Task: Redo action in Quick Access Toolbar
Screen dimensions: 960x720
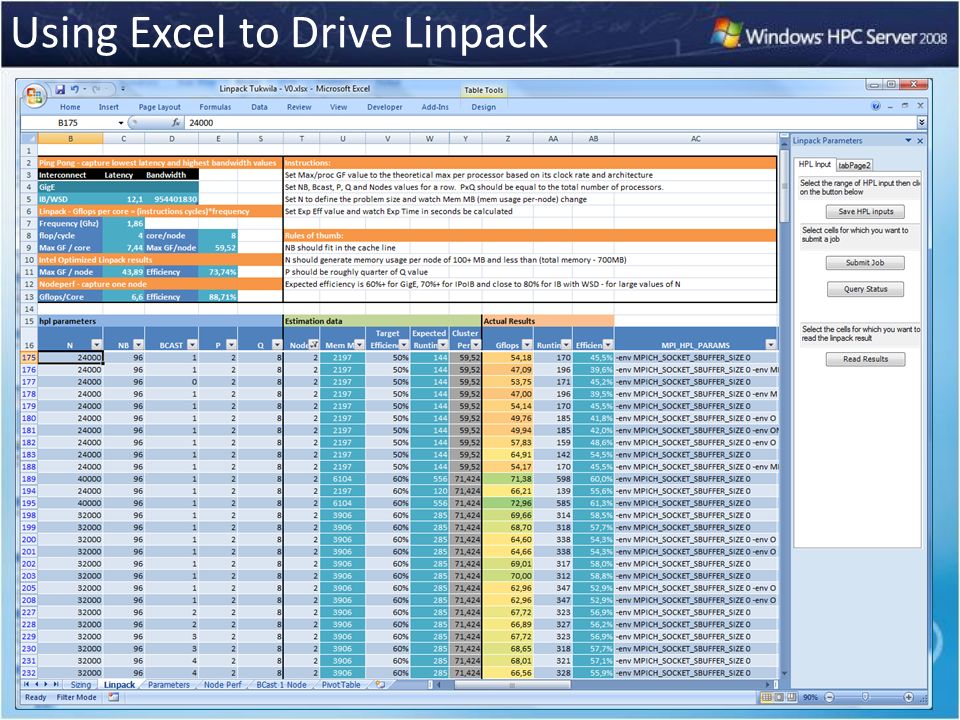Action: 97,89
